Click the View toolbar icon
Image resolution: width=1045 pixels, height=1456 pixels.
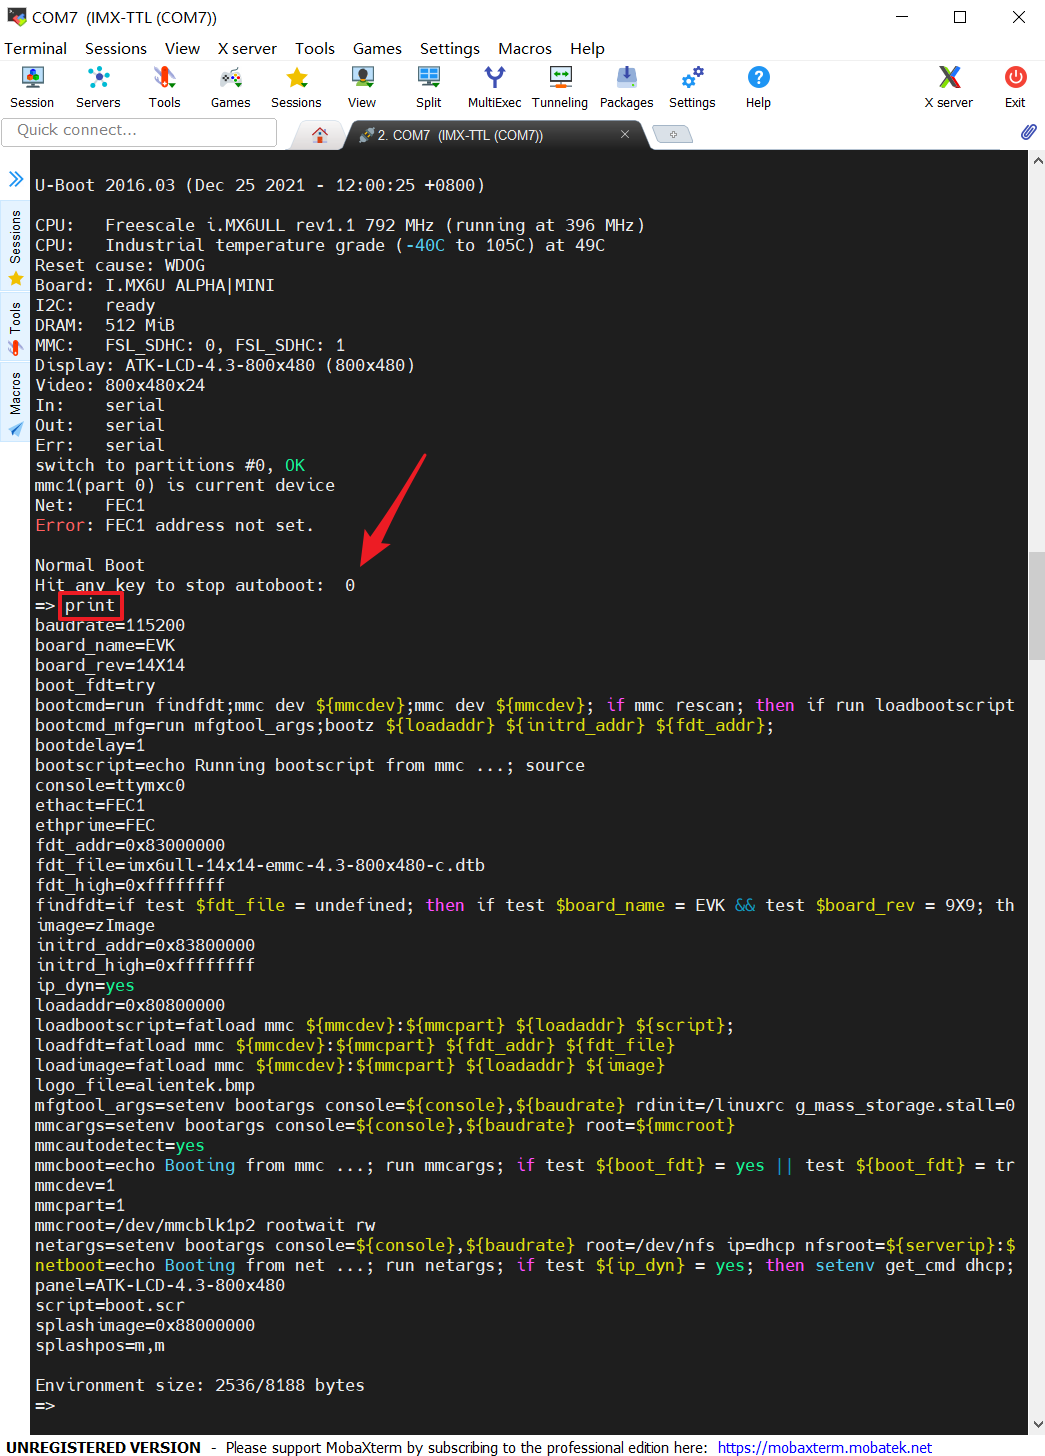tap(362, 87)
